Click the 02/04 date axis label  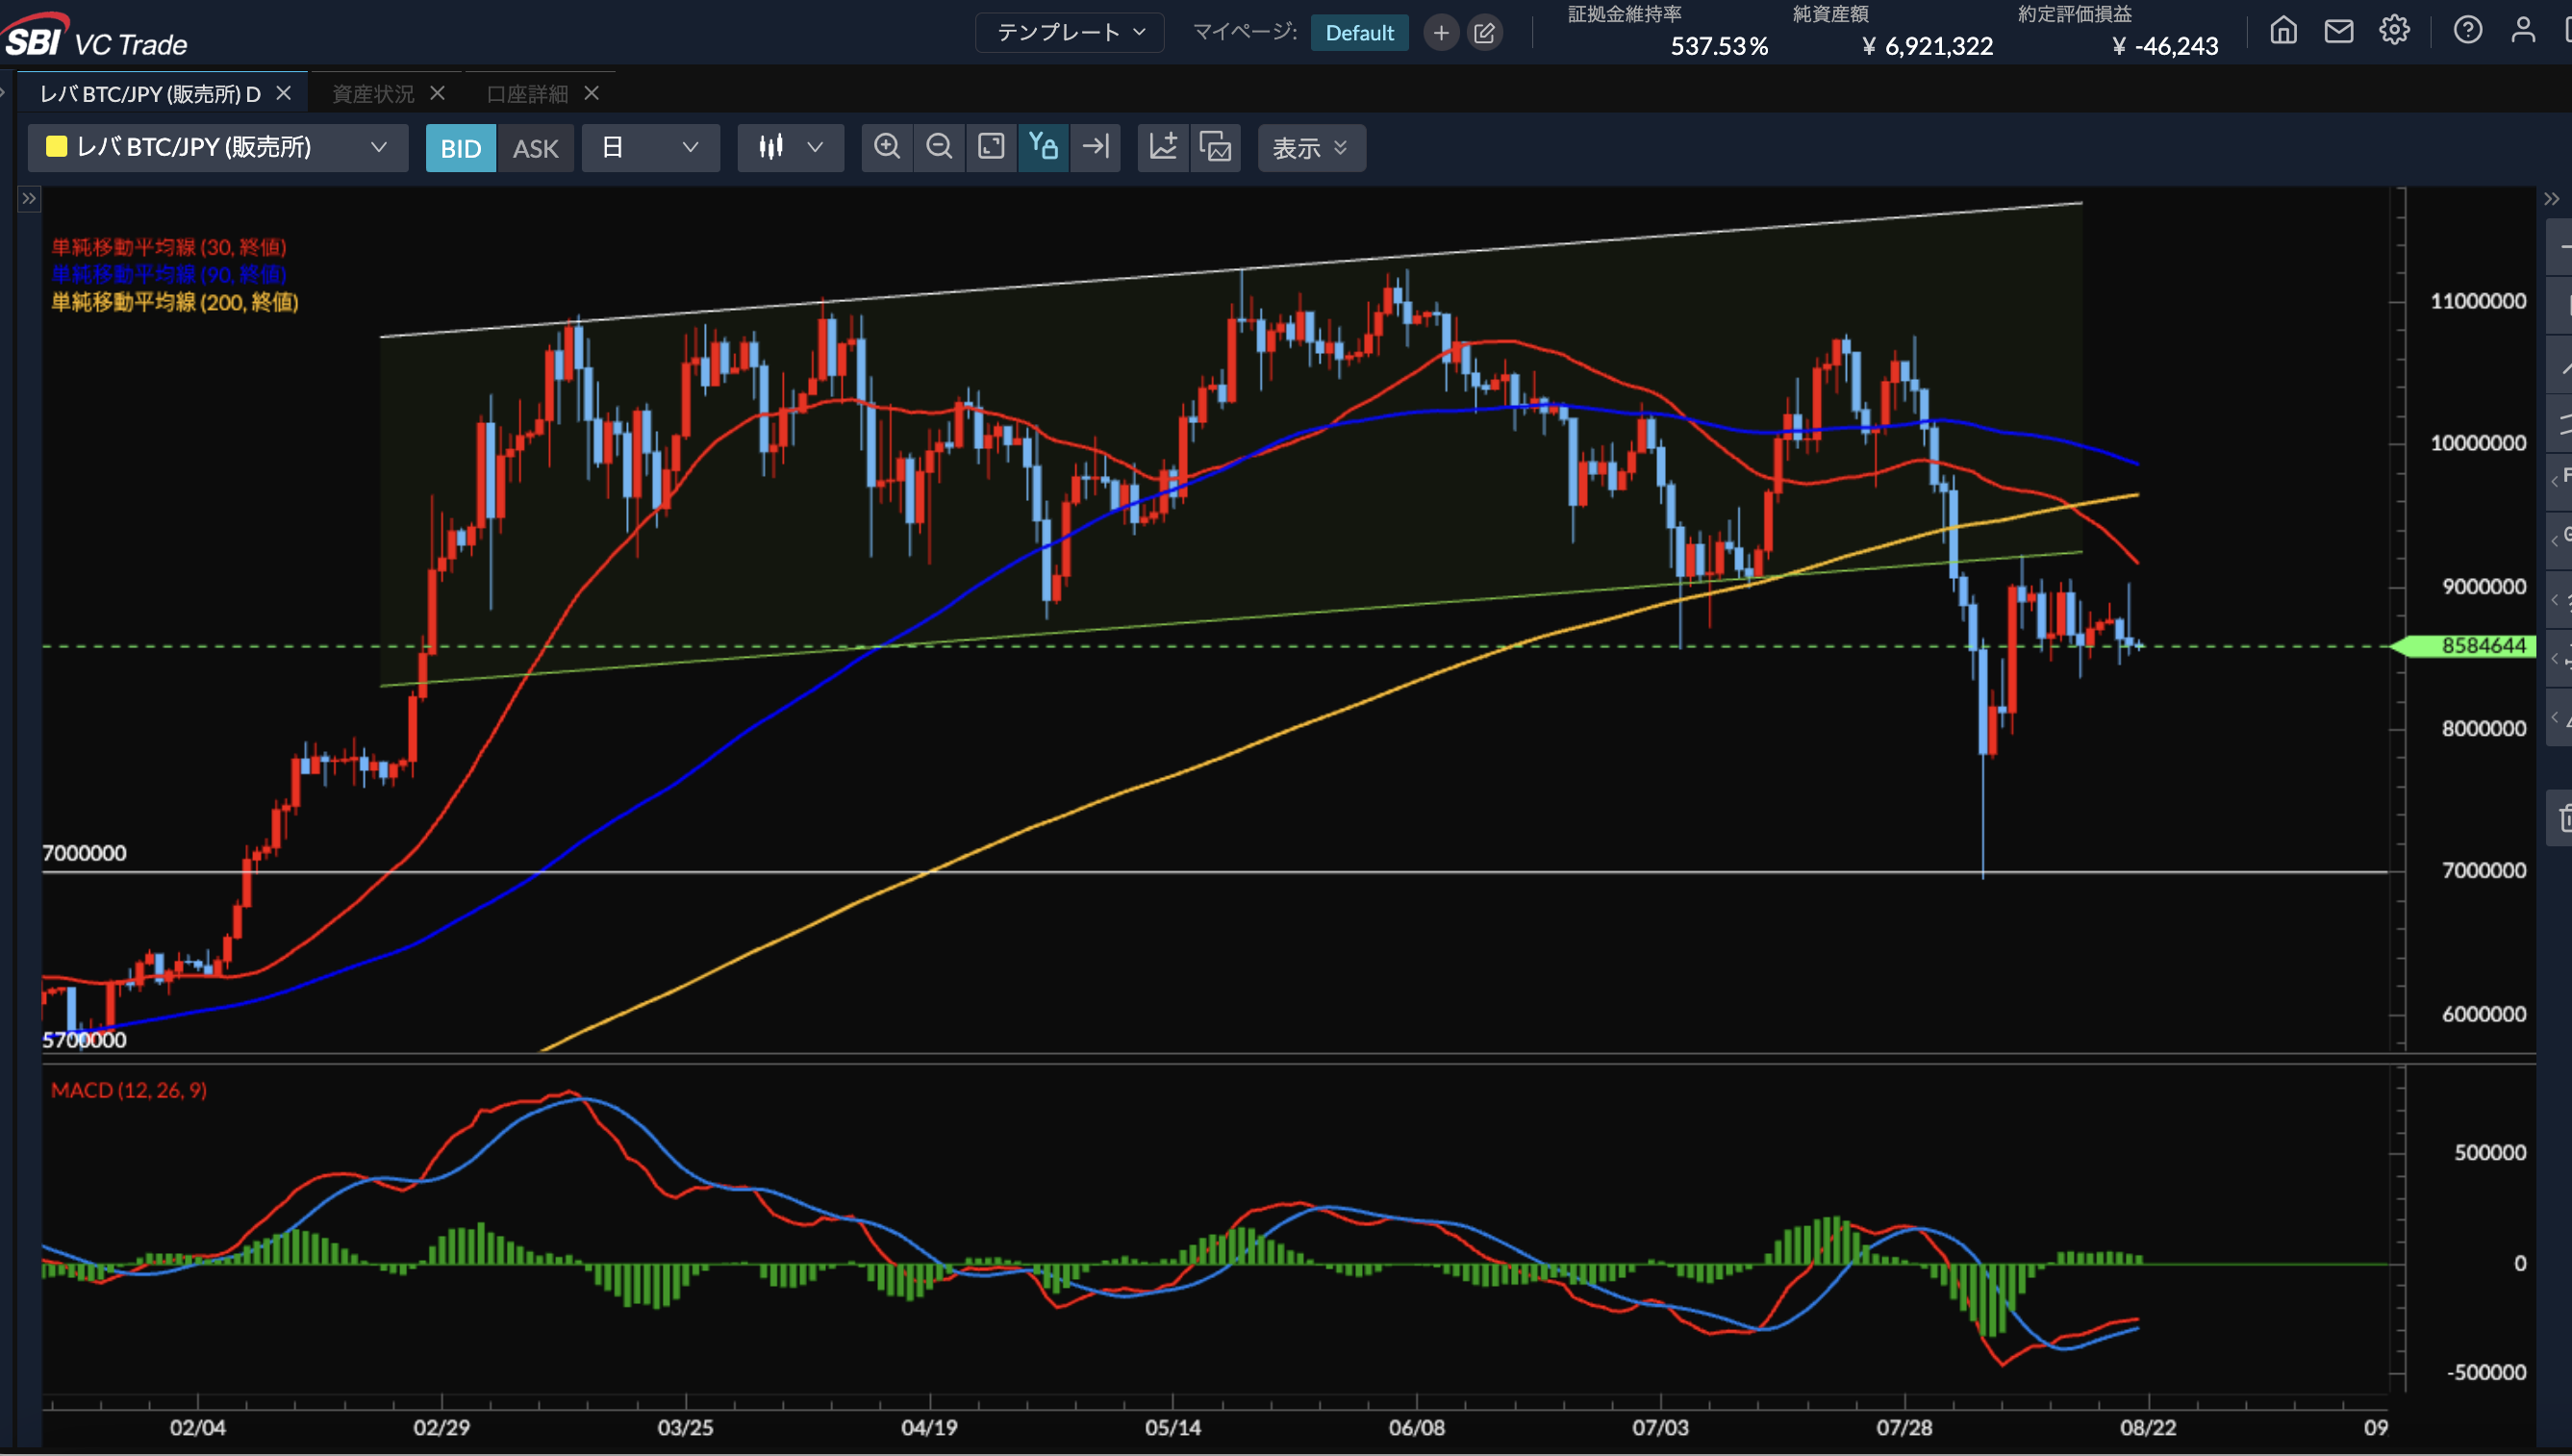click(197, 1428)
